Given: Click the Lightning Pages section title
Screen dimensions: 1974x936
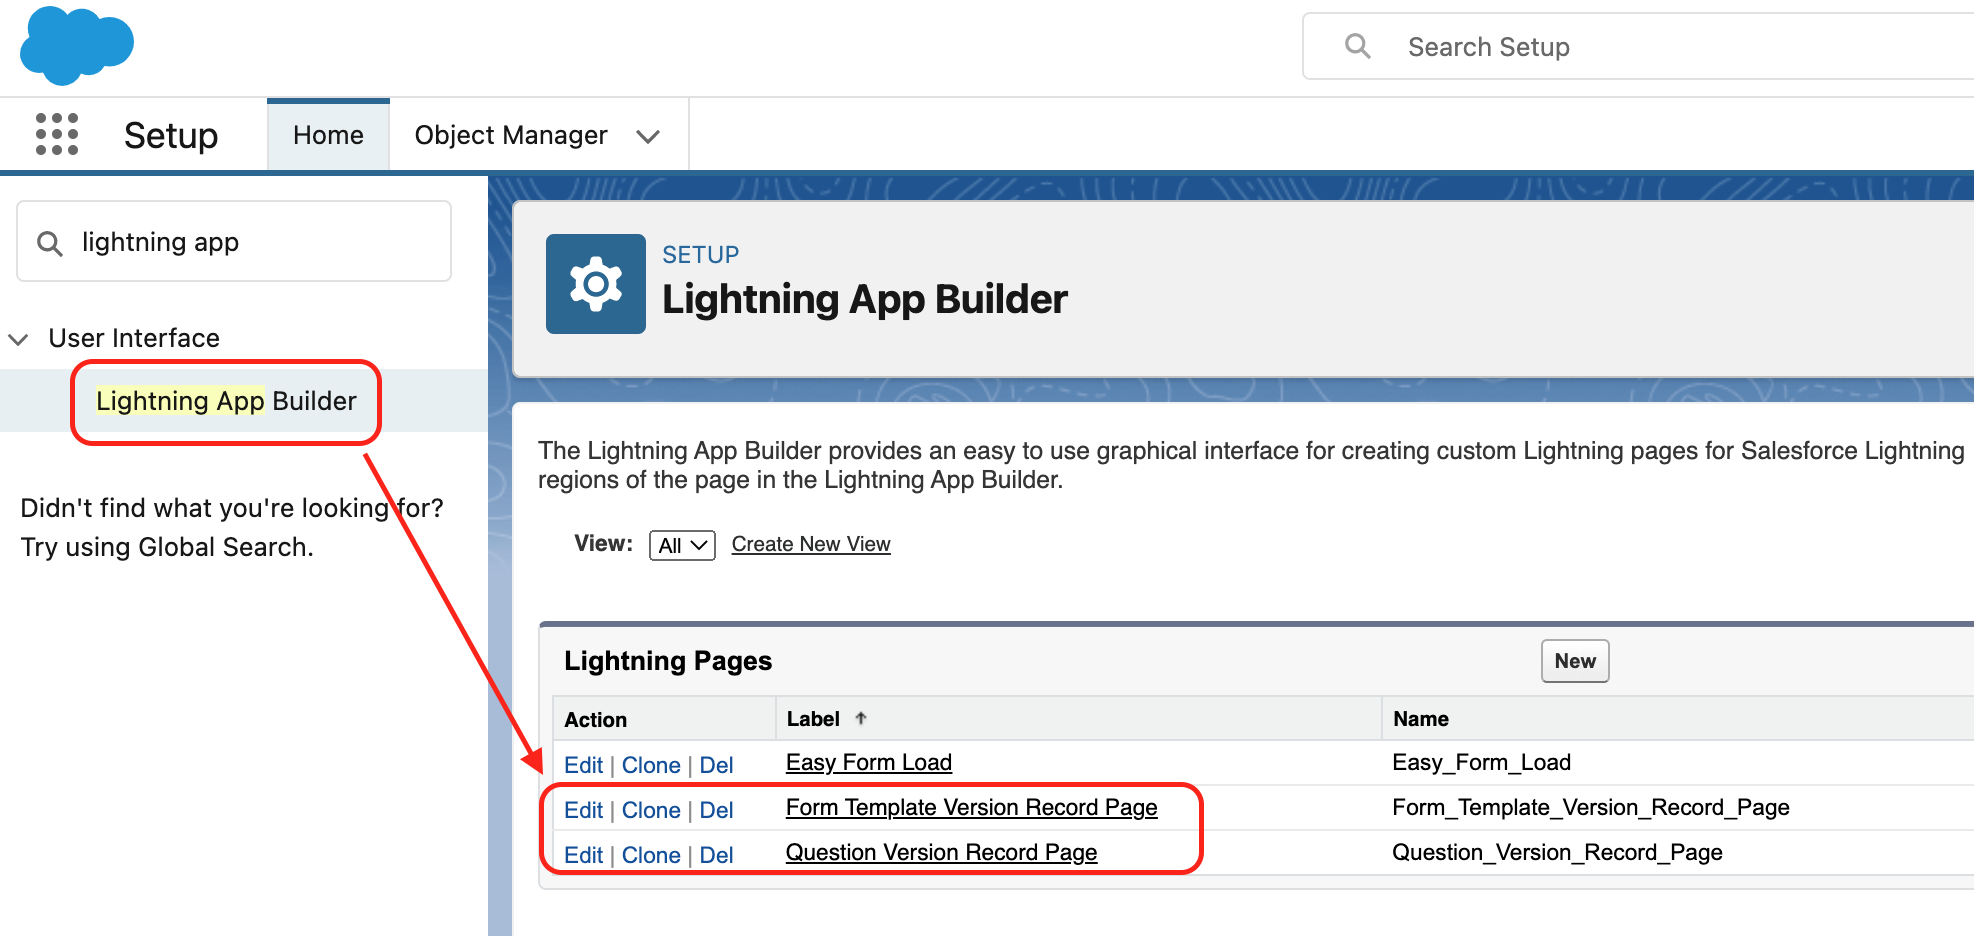Looking at the screenshot, I should point(668,661).
